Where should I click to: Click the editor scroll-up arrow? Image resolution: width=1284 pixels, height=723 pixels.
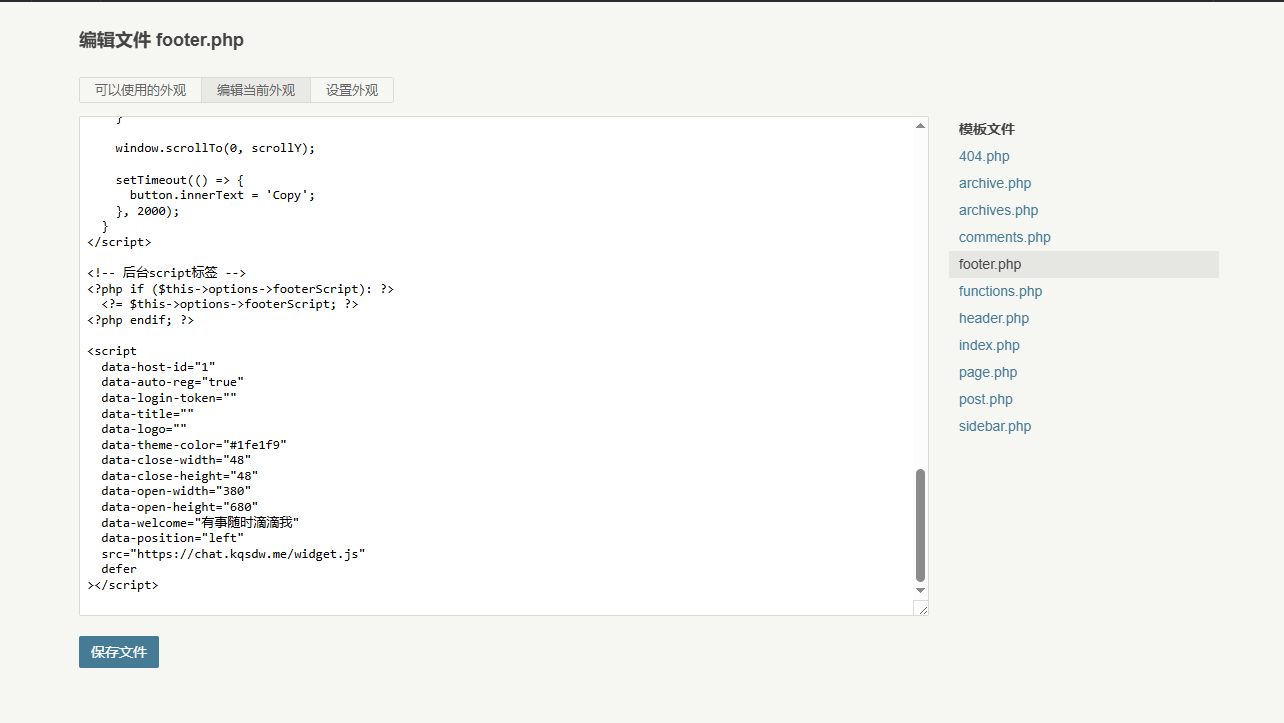[920, 126]
